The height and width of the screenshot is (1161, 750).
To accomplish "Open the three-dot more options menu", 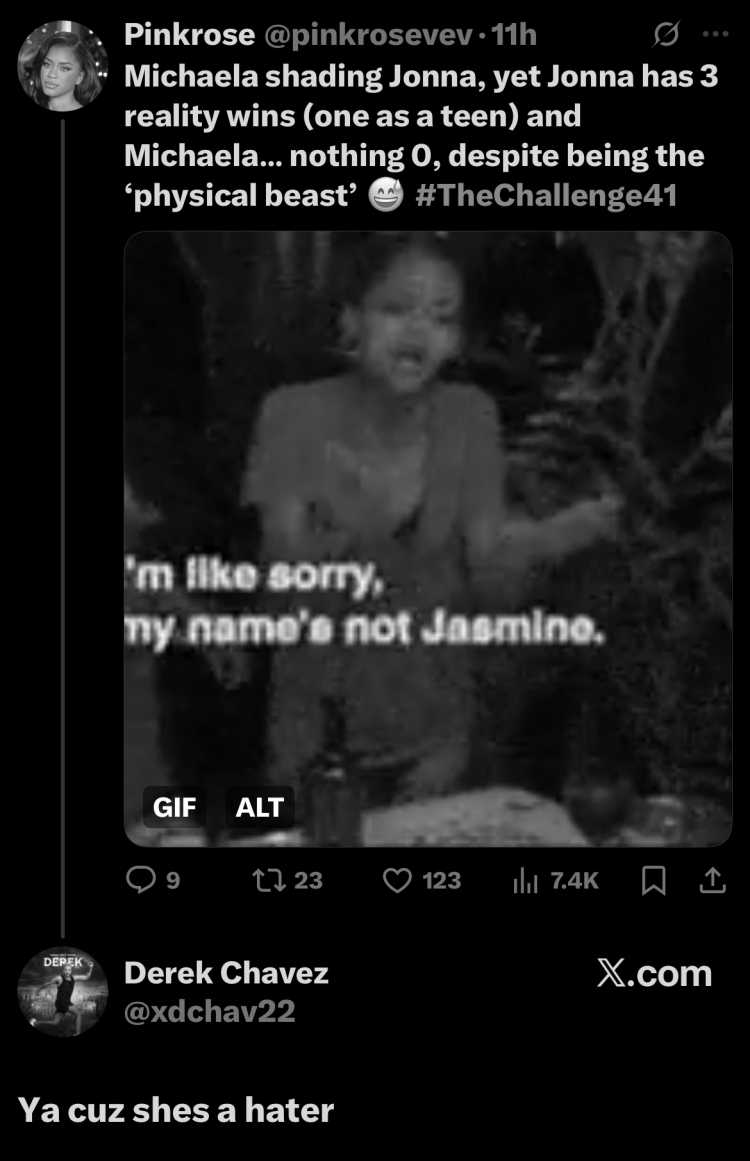I will coord(714,34).
